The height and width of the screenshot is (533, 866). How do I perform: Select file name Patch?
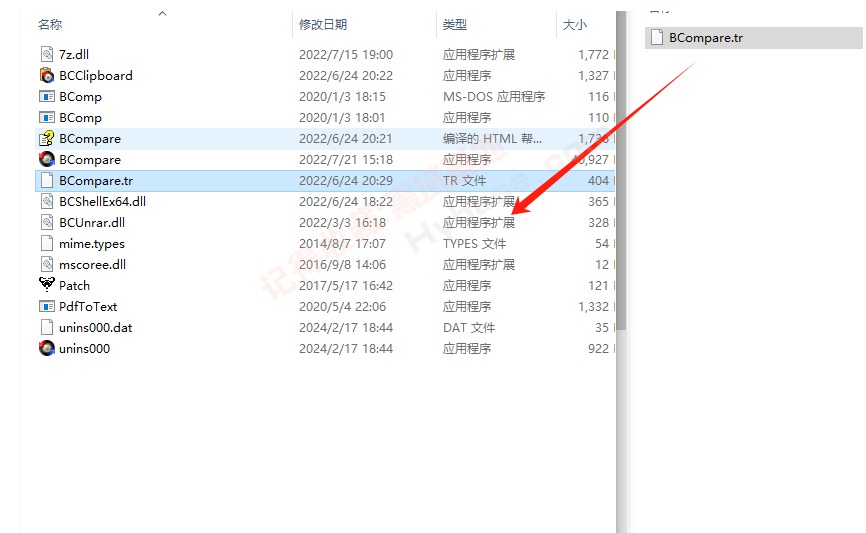point(74,285)
